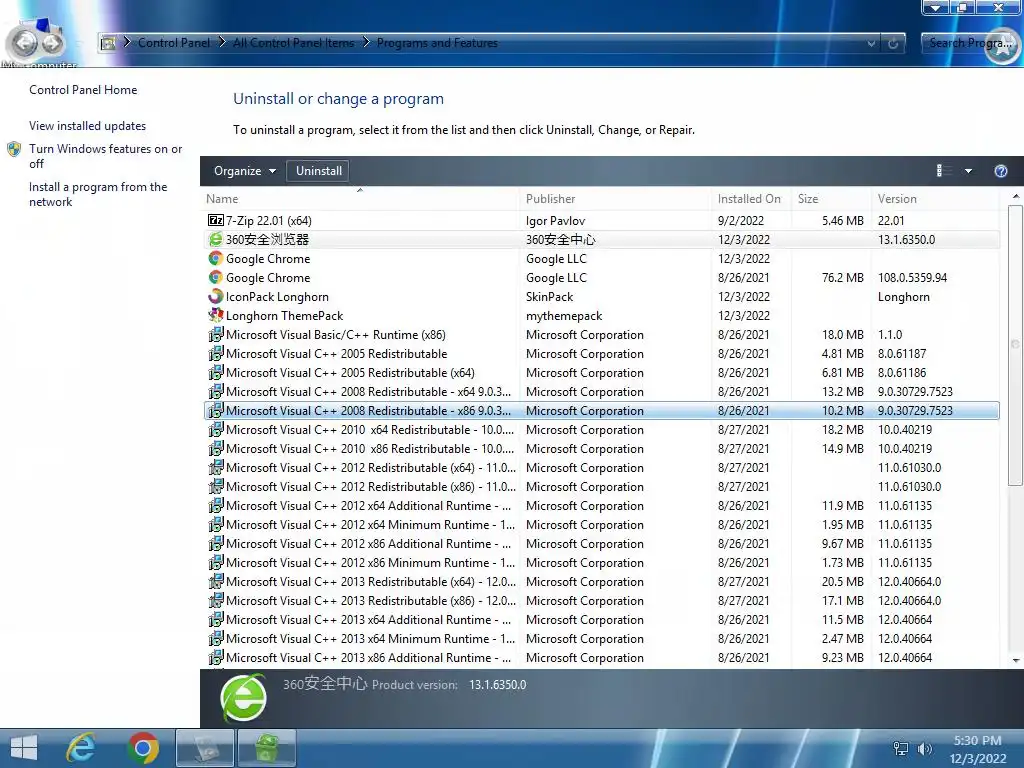Image resolution: width=1024 pixels, height=768 pixels.
Task: Click the Back navigation arrow
Action: tap(25, 43)
